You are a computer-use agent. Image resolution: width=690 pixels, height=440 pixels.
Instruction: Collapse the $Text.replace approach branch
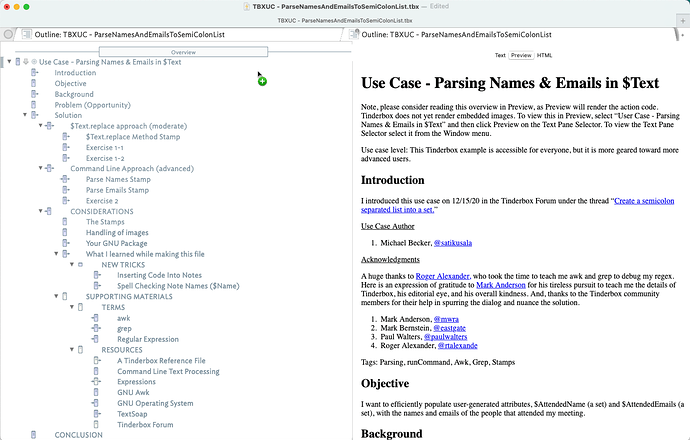[x=40, y=126]
